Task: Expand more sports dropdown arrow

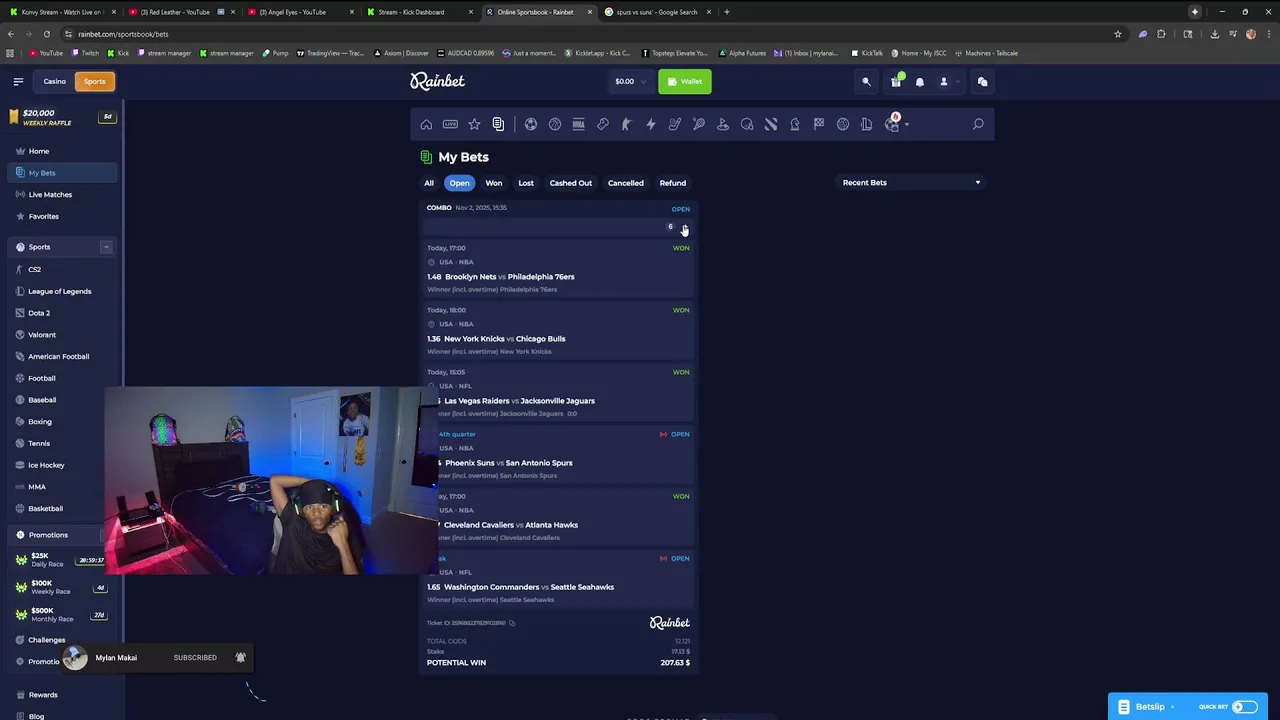Action: (906, 125)
